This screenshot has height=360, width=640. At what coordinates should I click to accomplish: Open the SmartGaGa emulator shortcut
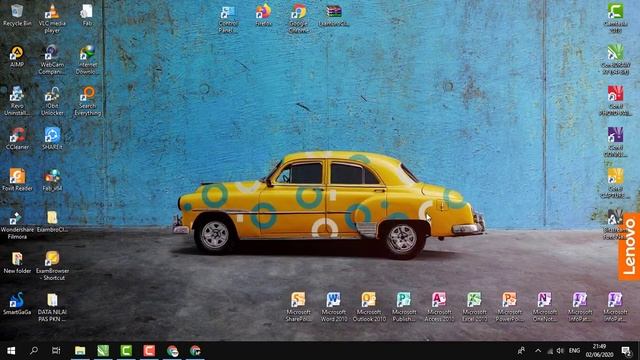[17, 304]
